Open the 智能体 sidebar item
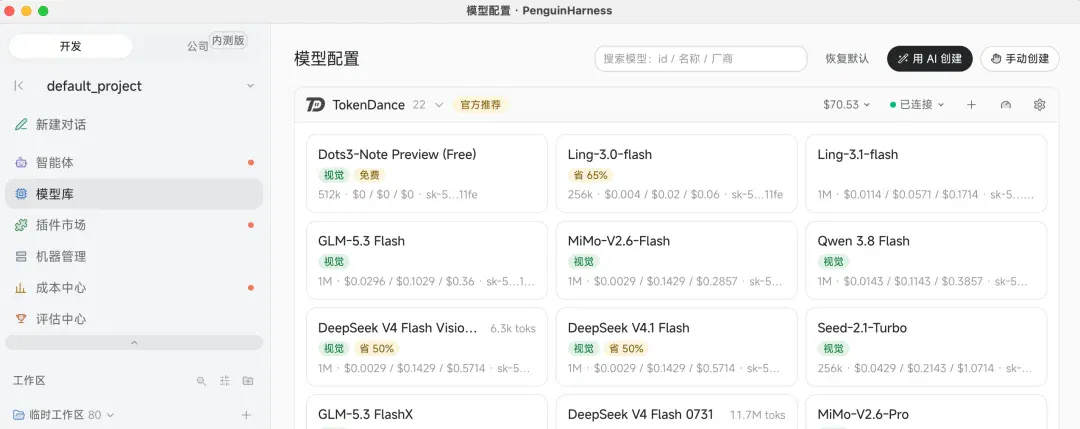 click(134, 163)
